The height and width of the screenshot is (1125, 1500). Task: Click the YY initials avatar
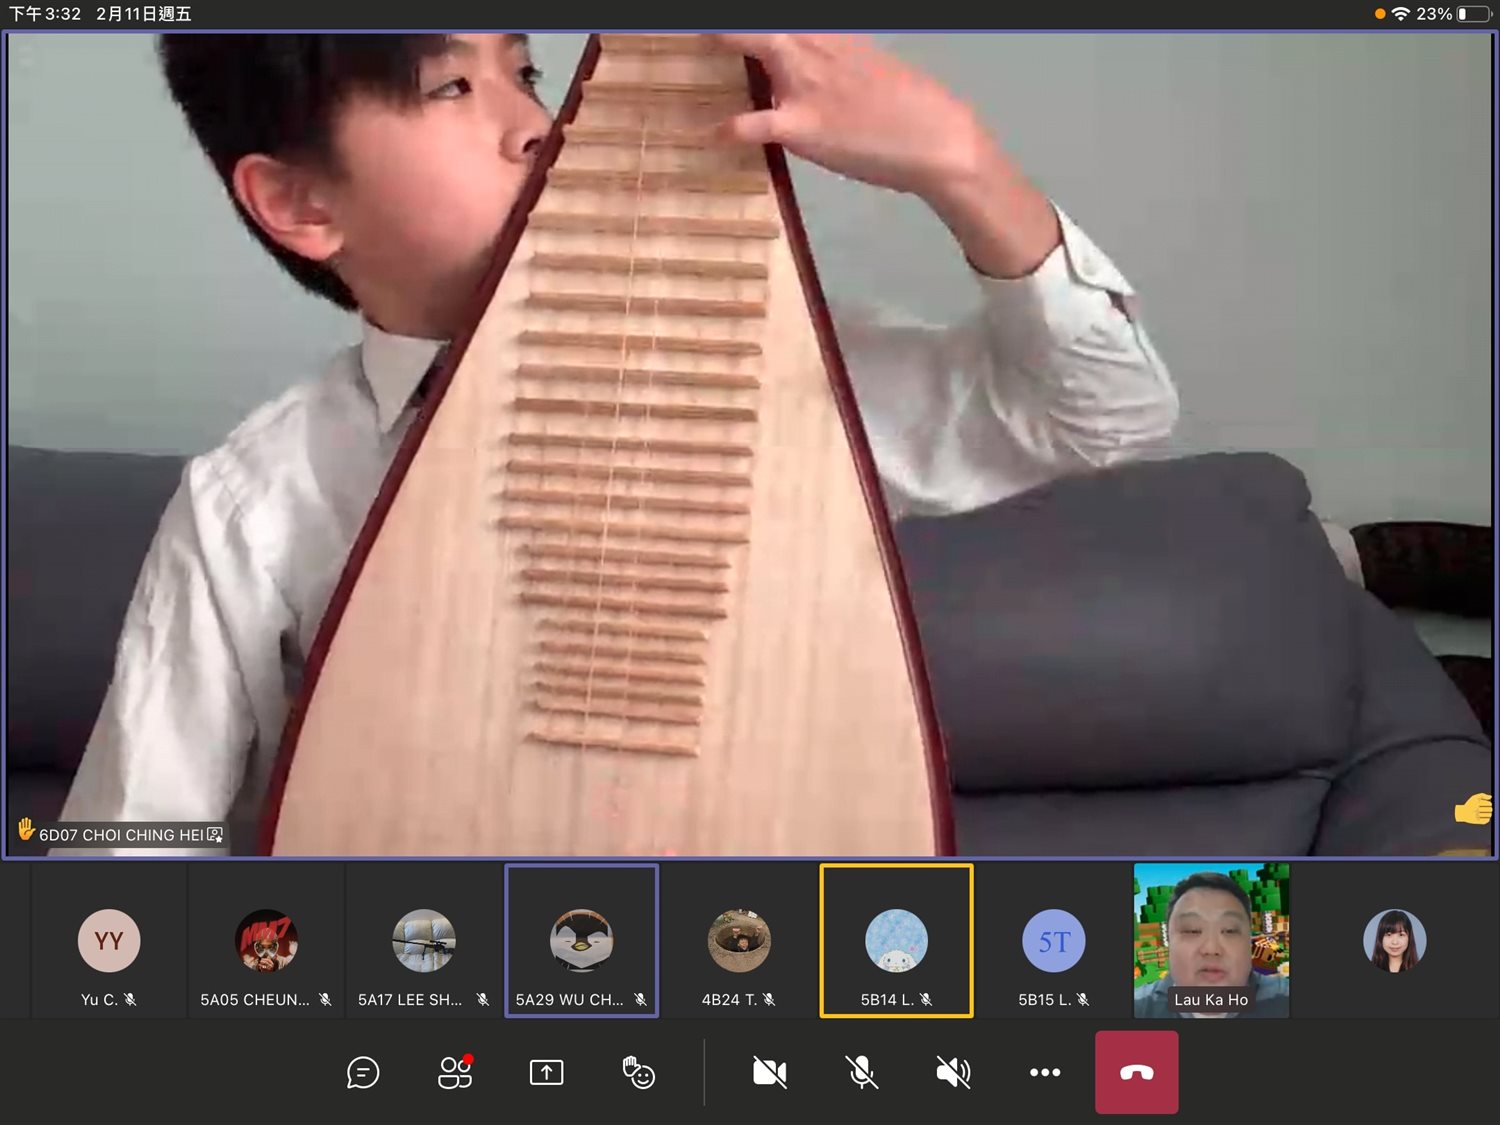(109, 941)
